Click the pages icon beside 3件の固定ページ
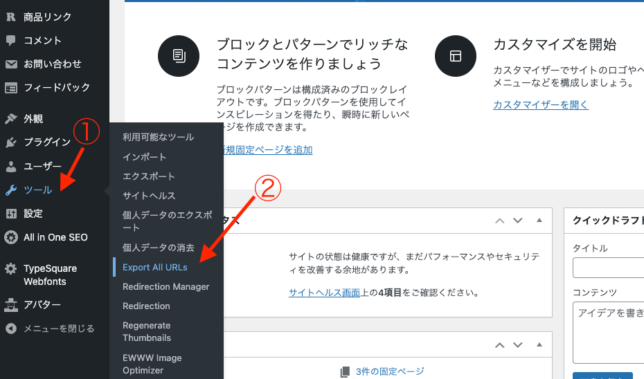 point(345,372)
